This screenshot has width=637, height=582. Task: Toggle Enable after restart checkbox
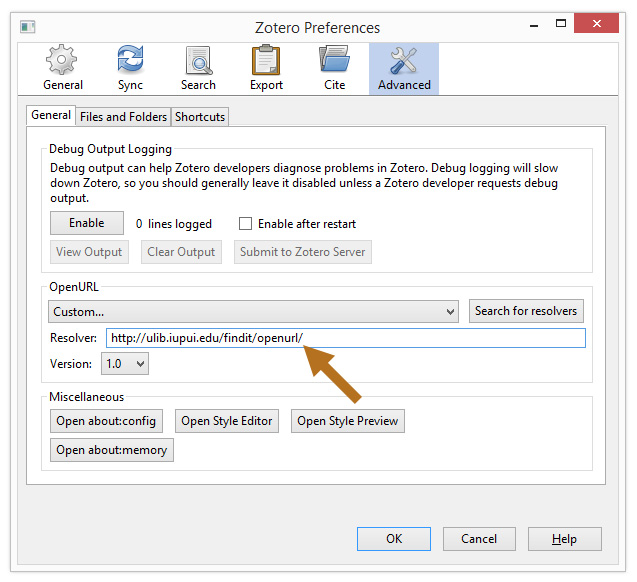(245, 223)
